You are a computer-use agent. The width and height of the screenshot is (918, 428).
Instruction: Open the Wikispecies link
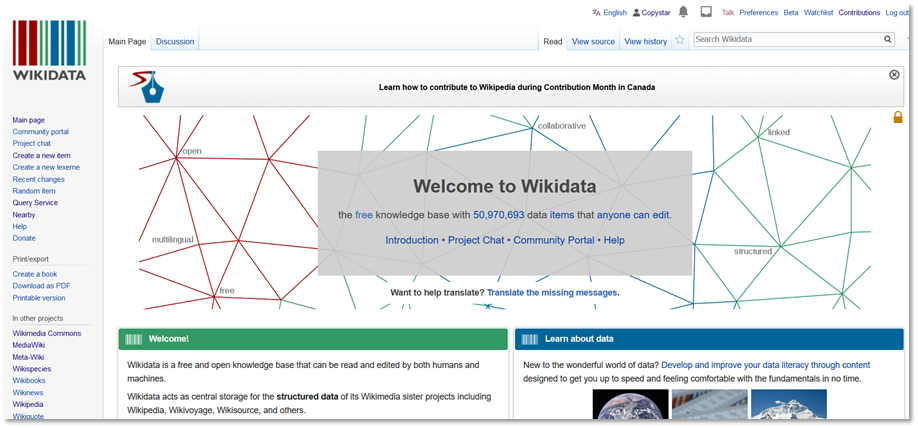(x=32, y=369)
